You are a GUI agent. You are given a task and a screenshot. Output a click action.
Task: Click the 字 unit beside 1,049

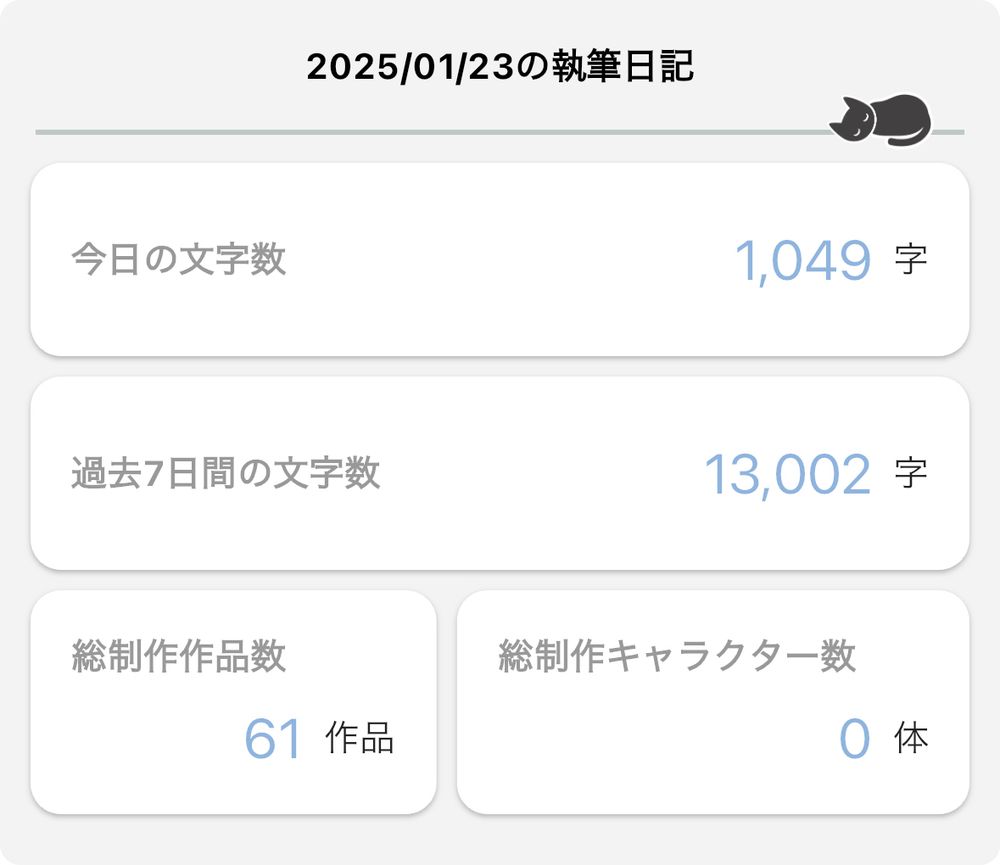pos(911,260)
